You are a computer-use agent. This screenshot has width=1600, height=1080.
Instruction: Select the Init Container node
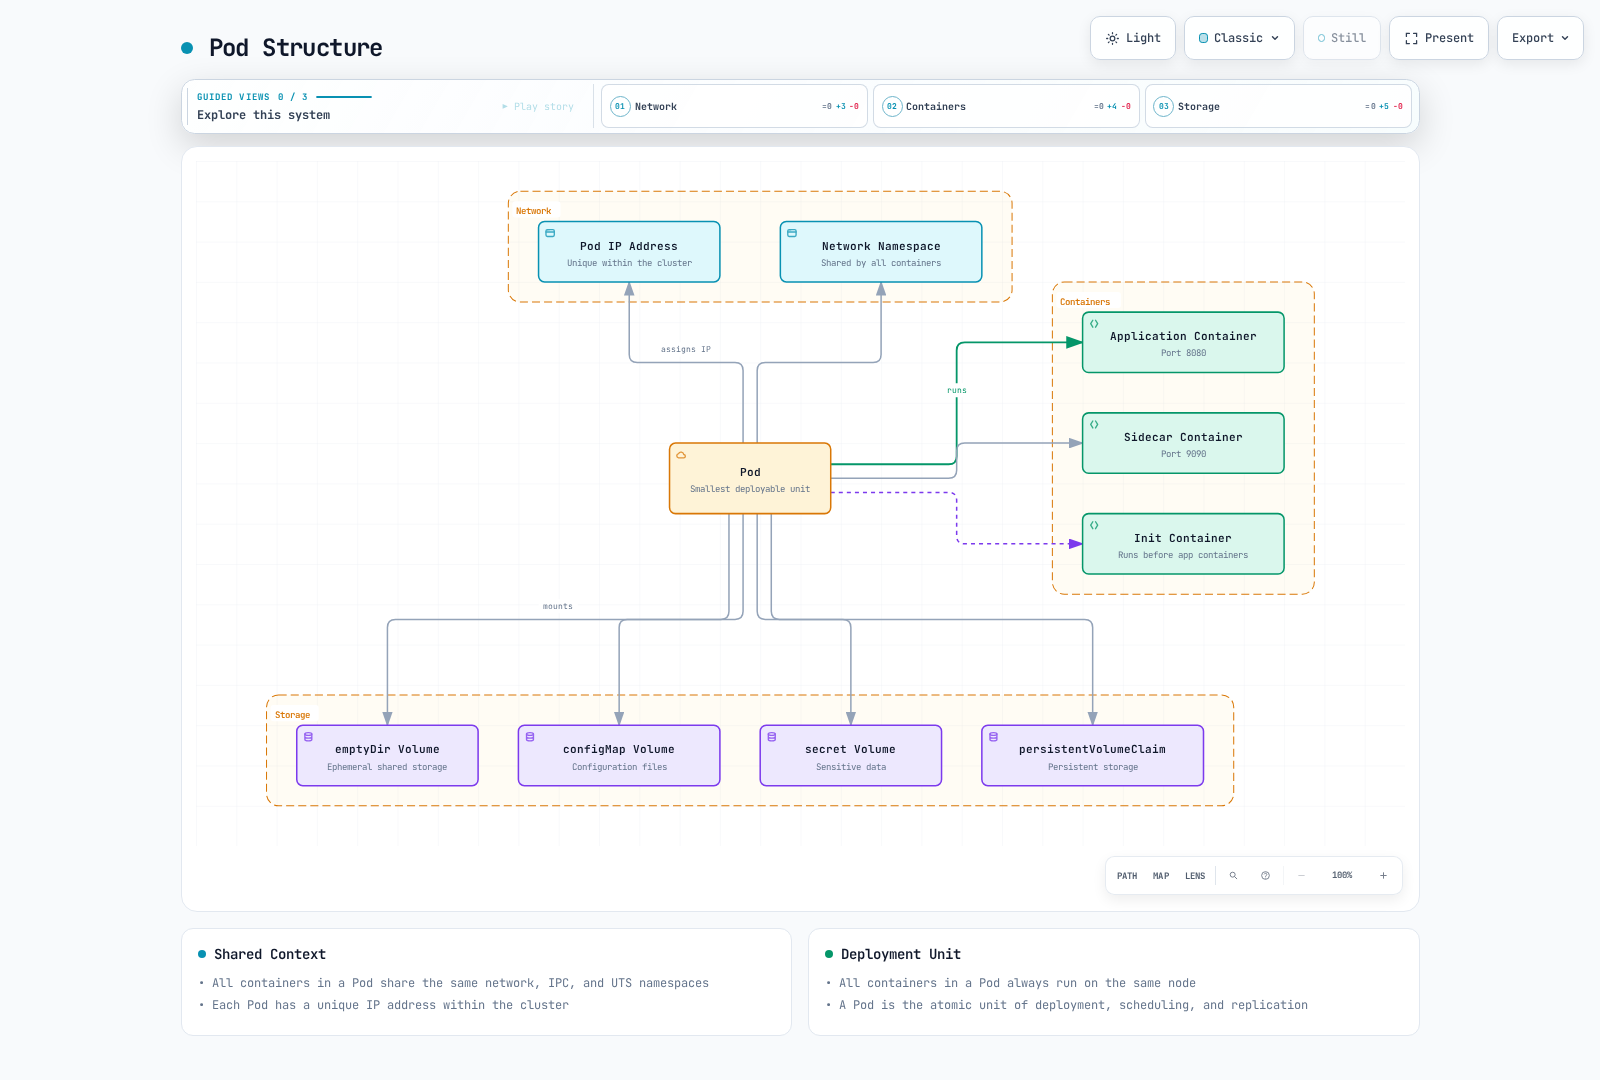point(1183,544)
